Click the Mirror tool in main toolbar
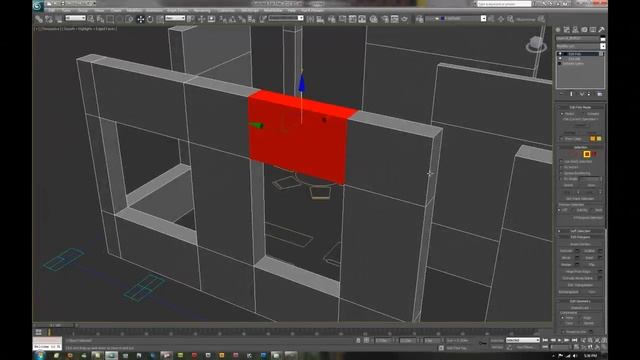The height and width of the screenshot is (360, 640). pos(311,19)
